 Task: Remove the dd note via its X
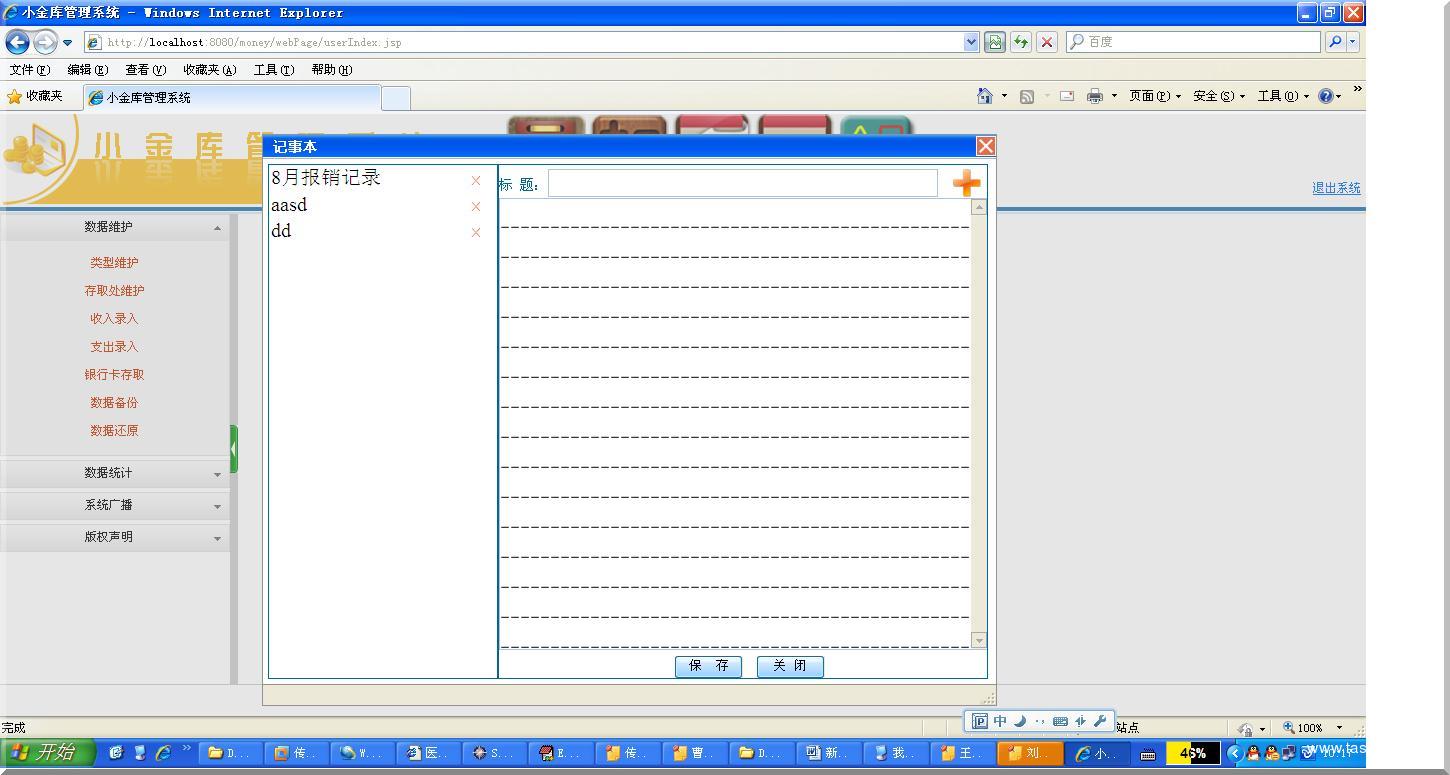point(476,233)
